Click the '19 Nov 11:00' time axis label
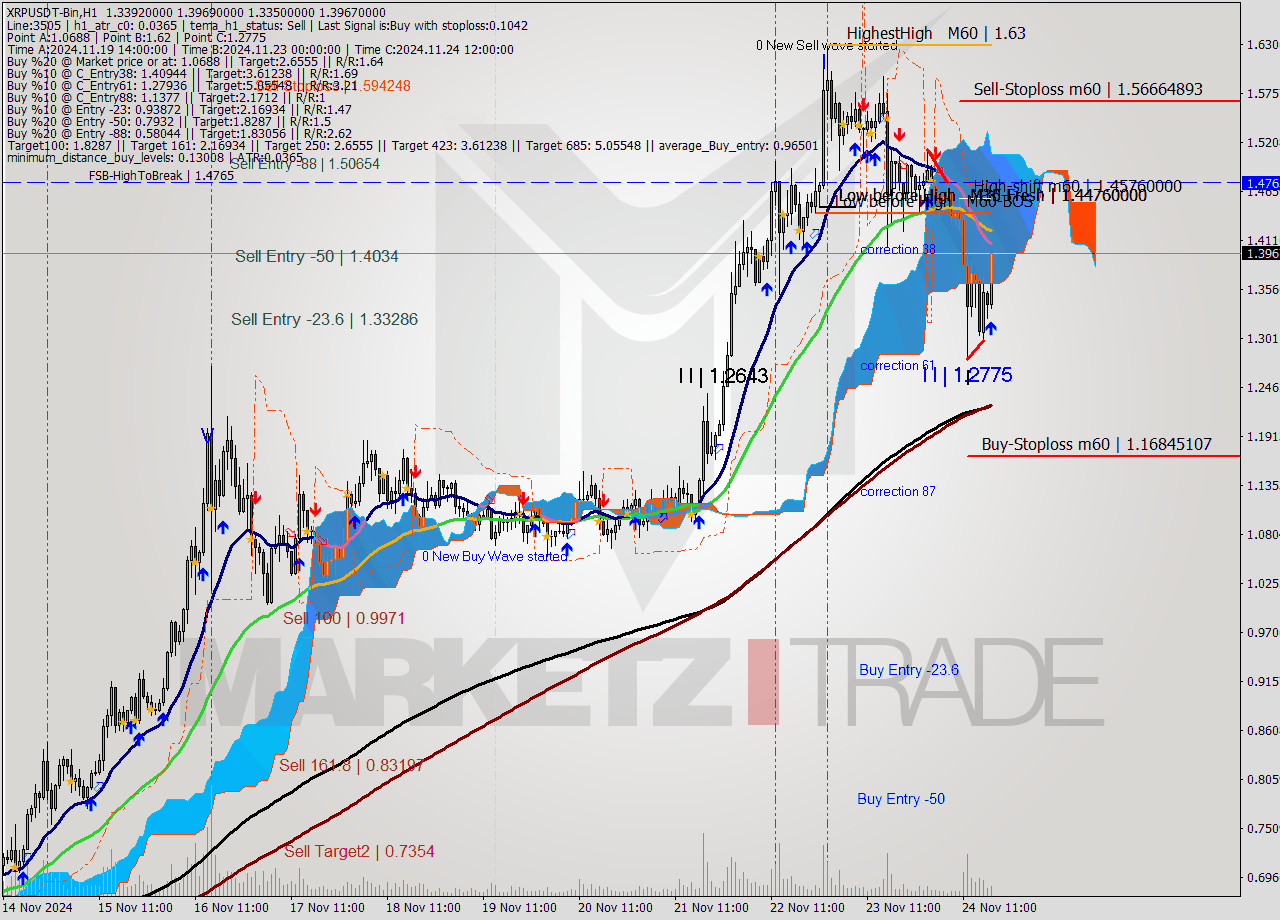 tap(519, 908)
